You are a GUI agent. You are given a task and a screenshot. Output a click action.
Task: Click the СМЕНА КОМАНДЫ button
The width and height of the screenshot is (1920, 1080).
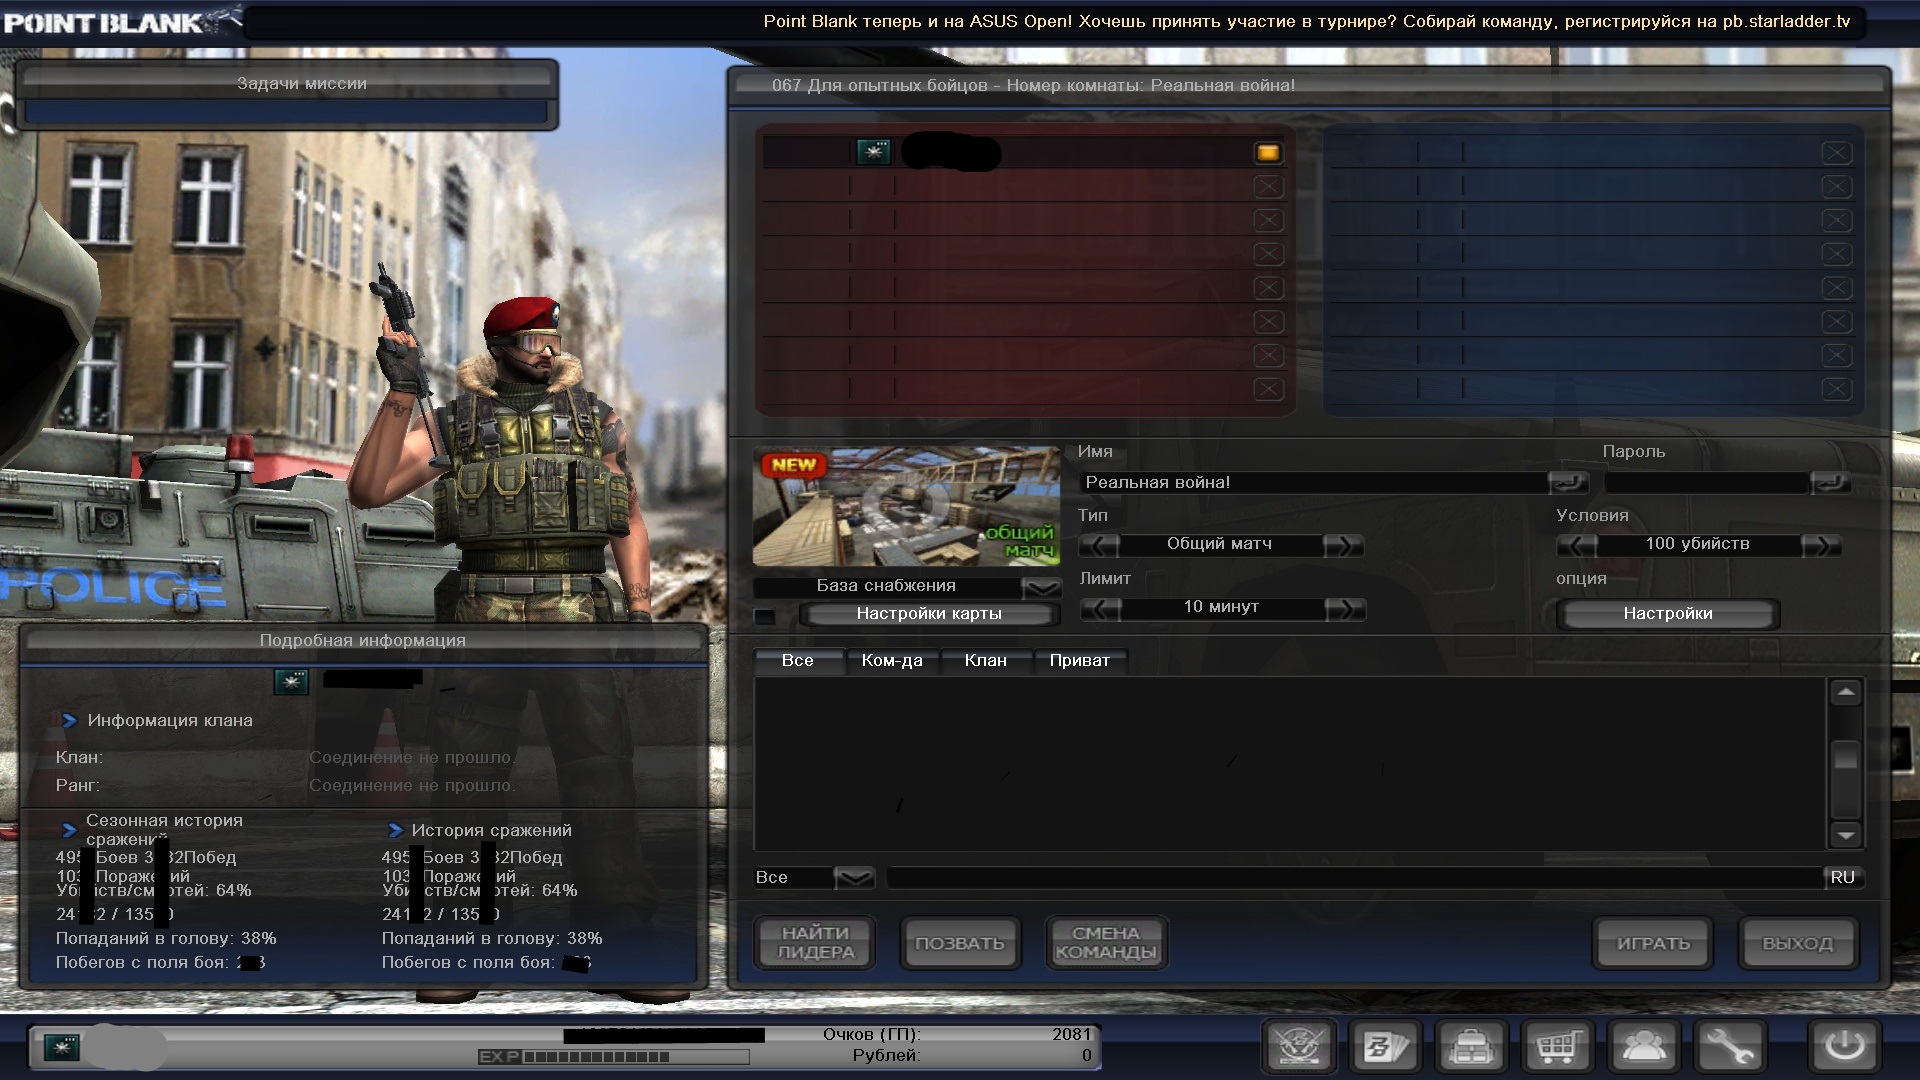pos(1105,943)
